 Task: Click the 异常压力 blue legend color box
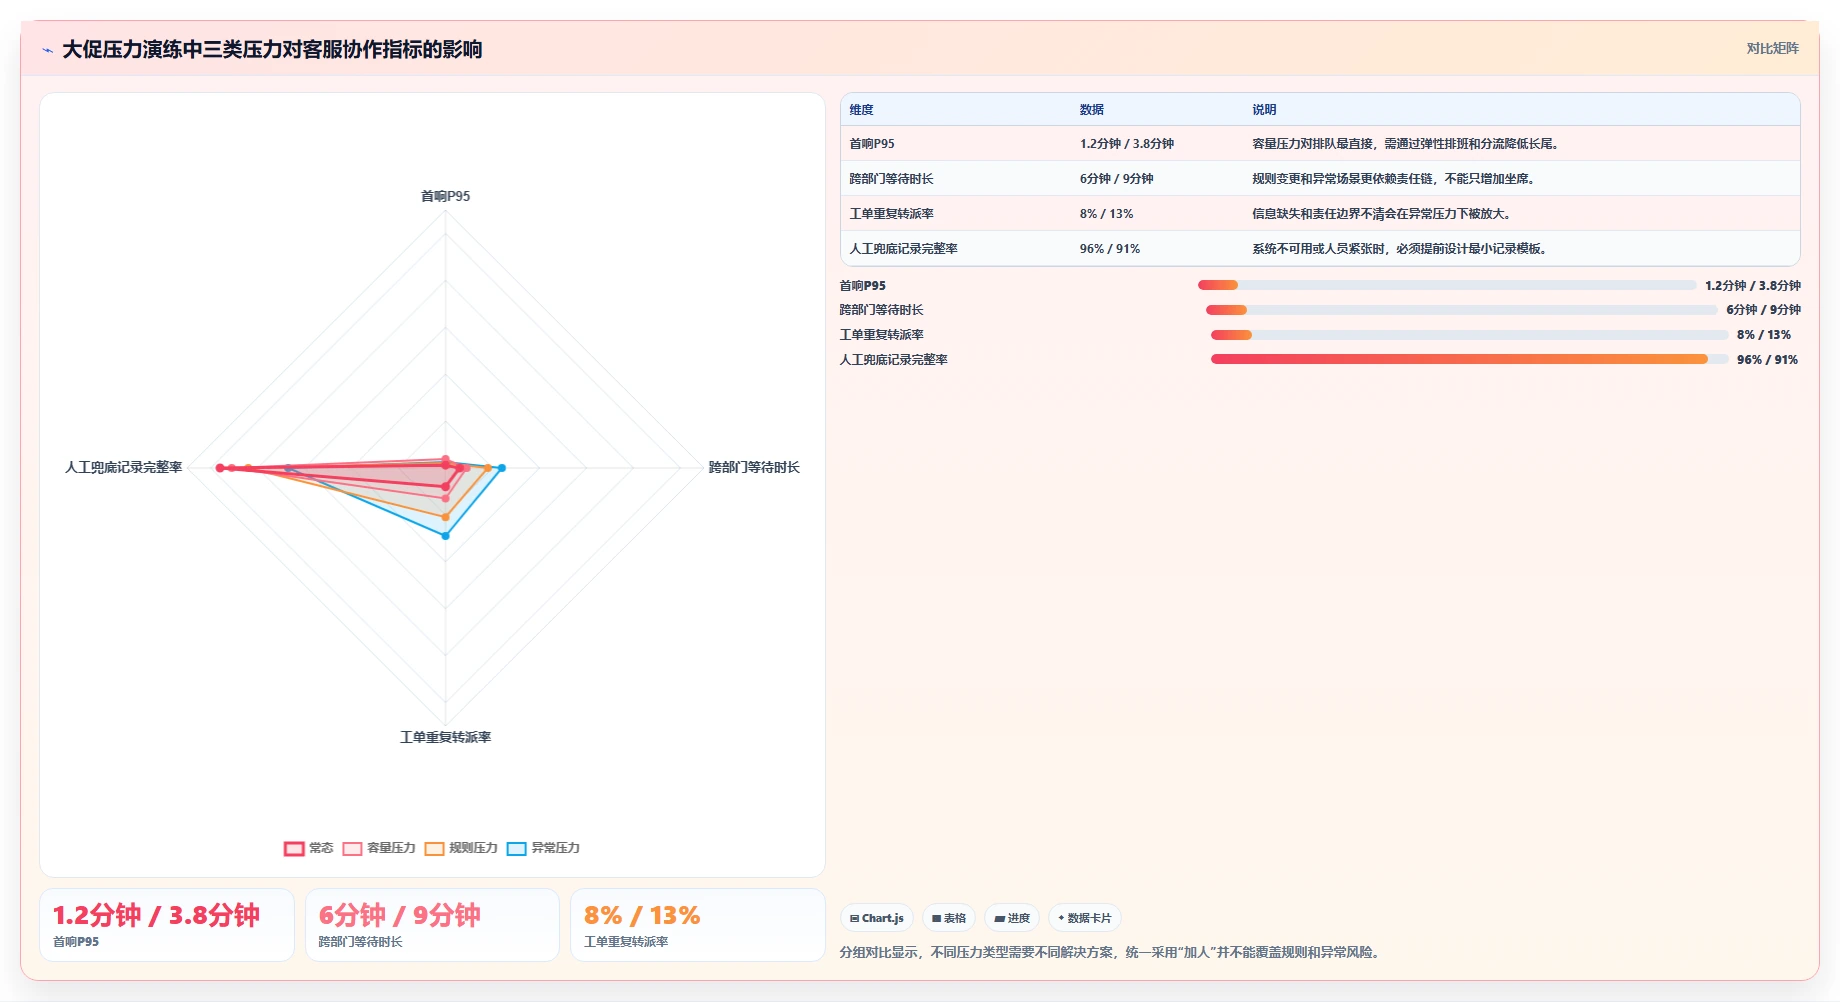(x=516, y=849)
